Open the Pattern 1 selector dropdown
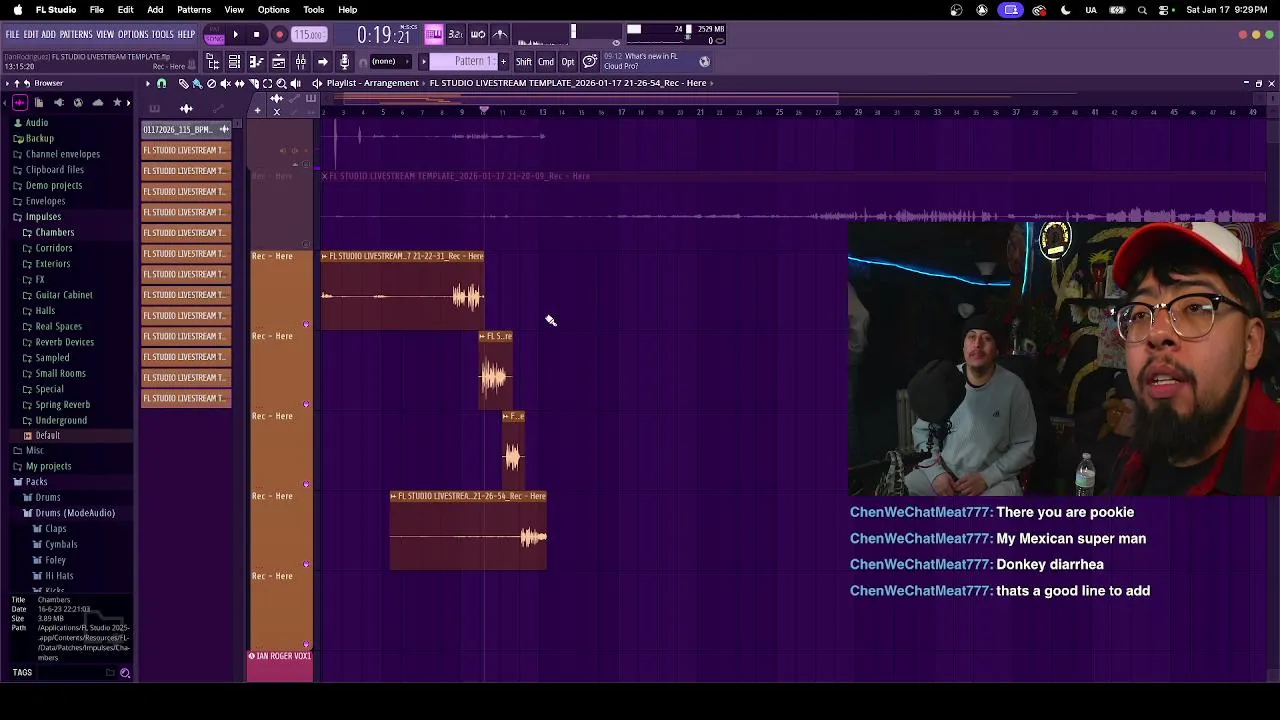Image resolution: width=1280 pixels, height=720 pixels. click(461, 62)
